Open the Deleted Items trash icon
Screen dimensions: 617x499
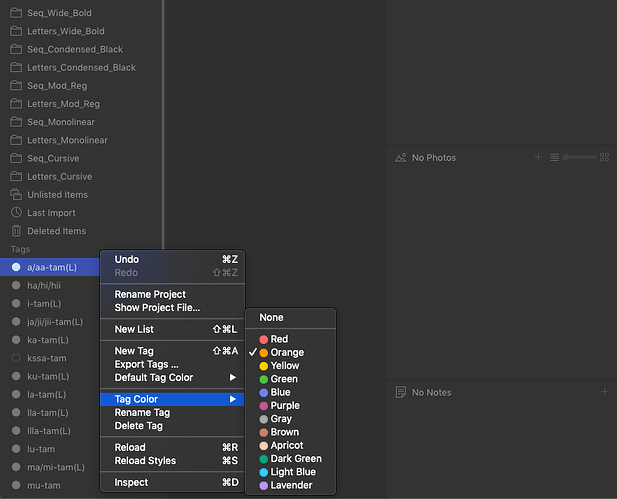click(16, 231)
